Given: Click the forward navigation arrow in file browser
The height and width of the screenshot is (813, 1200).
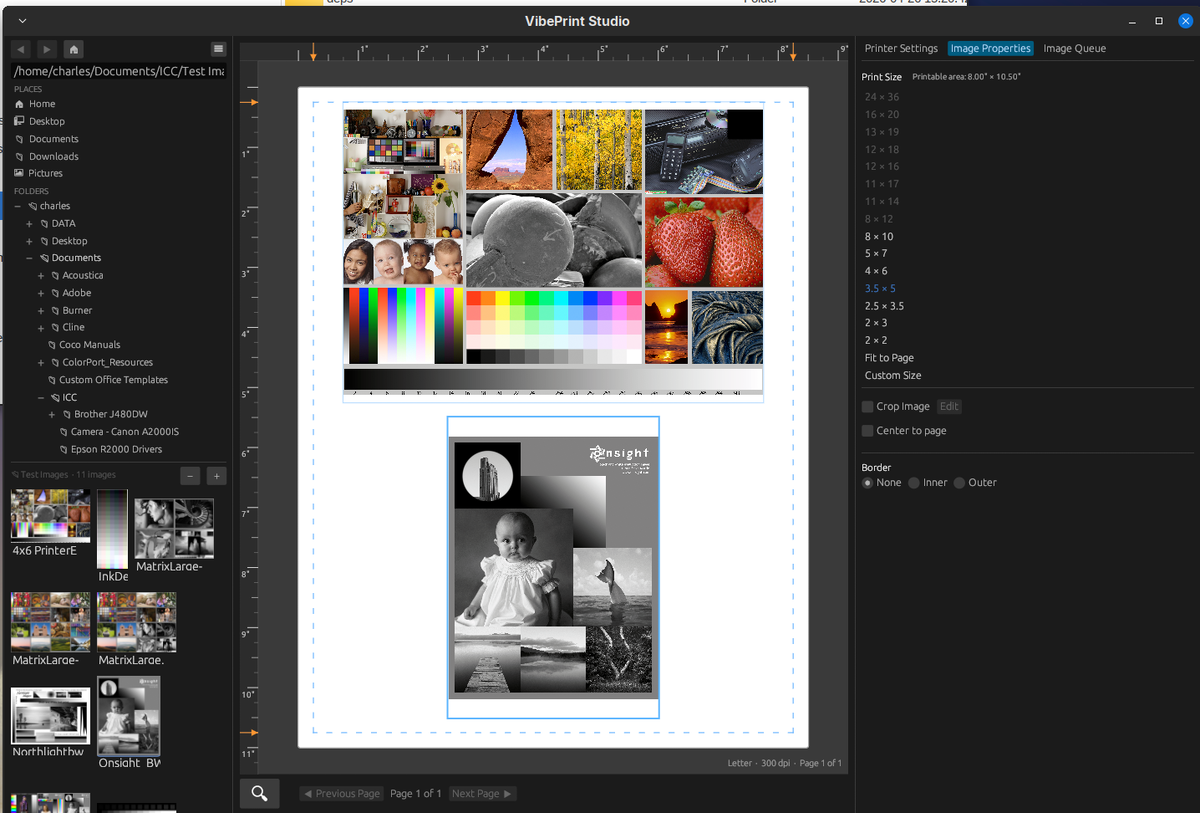Looking at the screenshot, I should pos(47,49).
